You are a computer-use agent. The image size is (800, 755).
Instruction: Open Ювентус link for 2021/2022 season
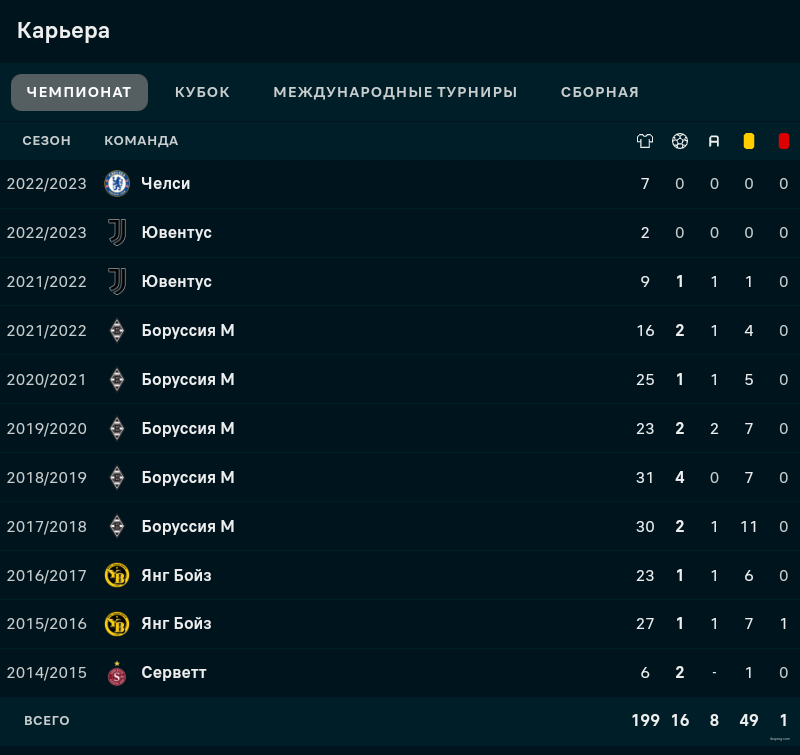177,282
